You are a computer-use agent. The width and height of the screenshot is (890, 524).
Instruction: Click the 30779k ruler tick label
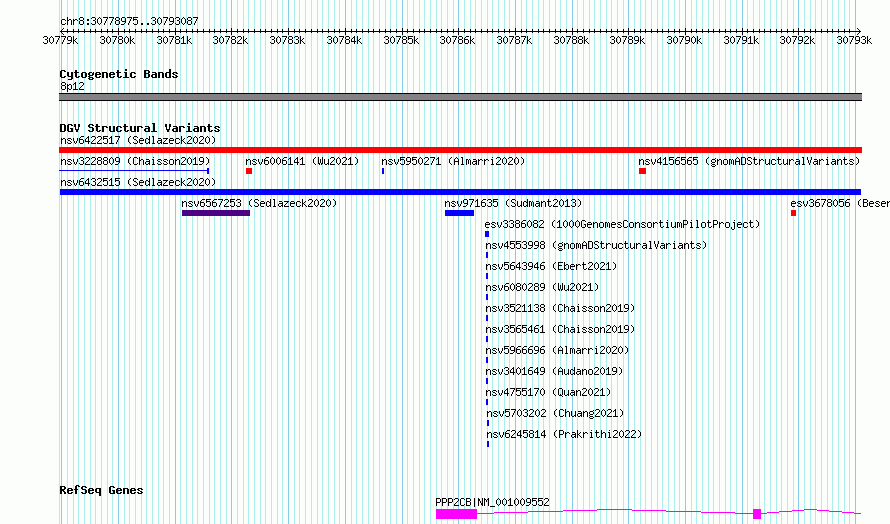(x=60, y=40)
